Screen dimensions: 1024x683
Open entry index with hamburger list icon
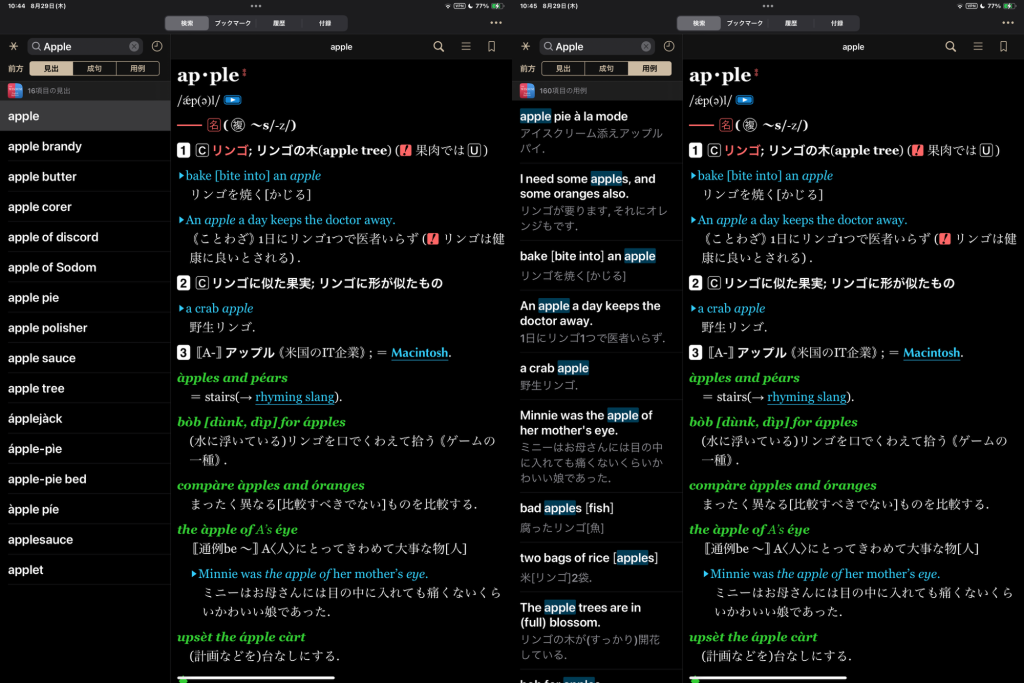[x=465, y=46]
